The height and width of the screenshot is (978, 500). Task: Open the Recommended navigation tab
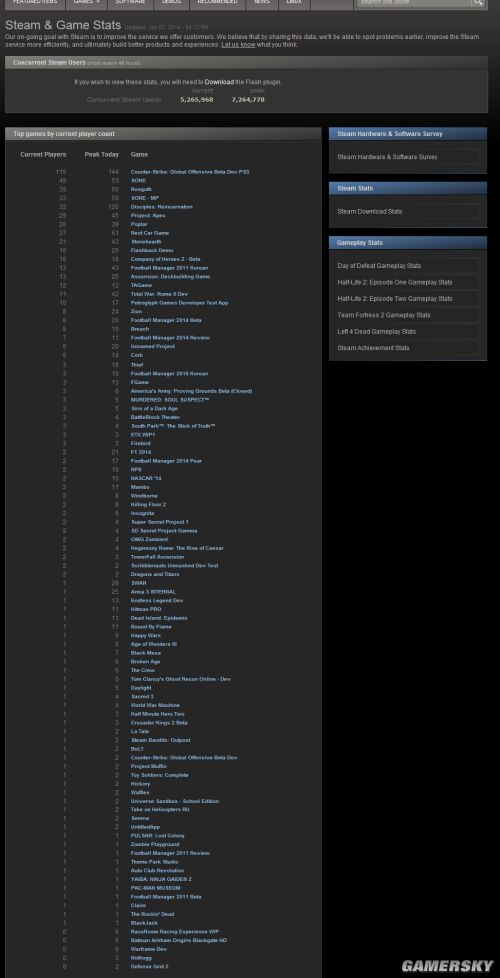click(217, 3)
